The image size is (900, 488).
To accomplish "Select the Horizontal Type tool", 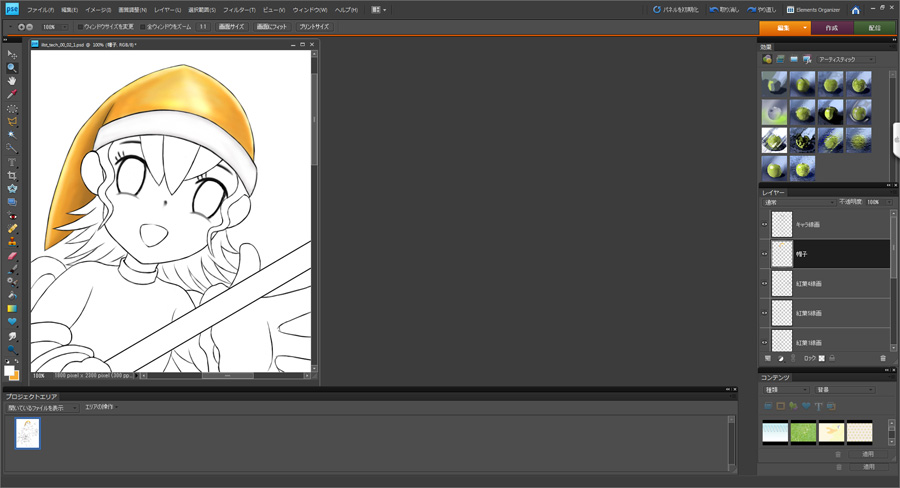I will coord(12,162).
